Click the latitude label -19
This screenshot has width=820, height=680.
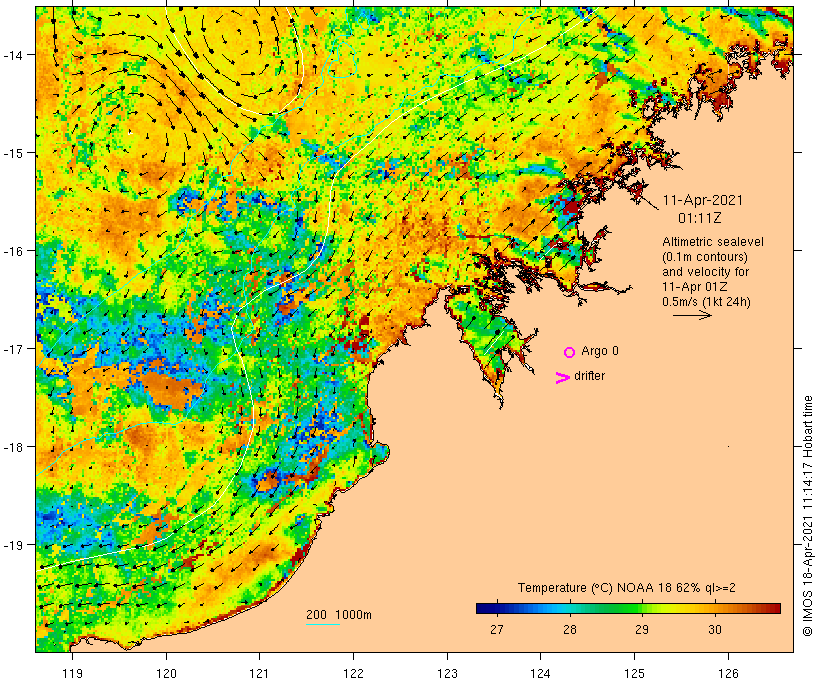click(13, 545)
